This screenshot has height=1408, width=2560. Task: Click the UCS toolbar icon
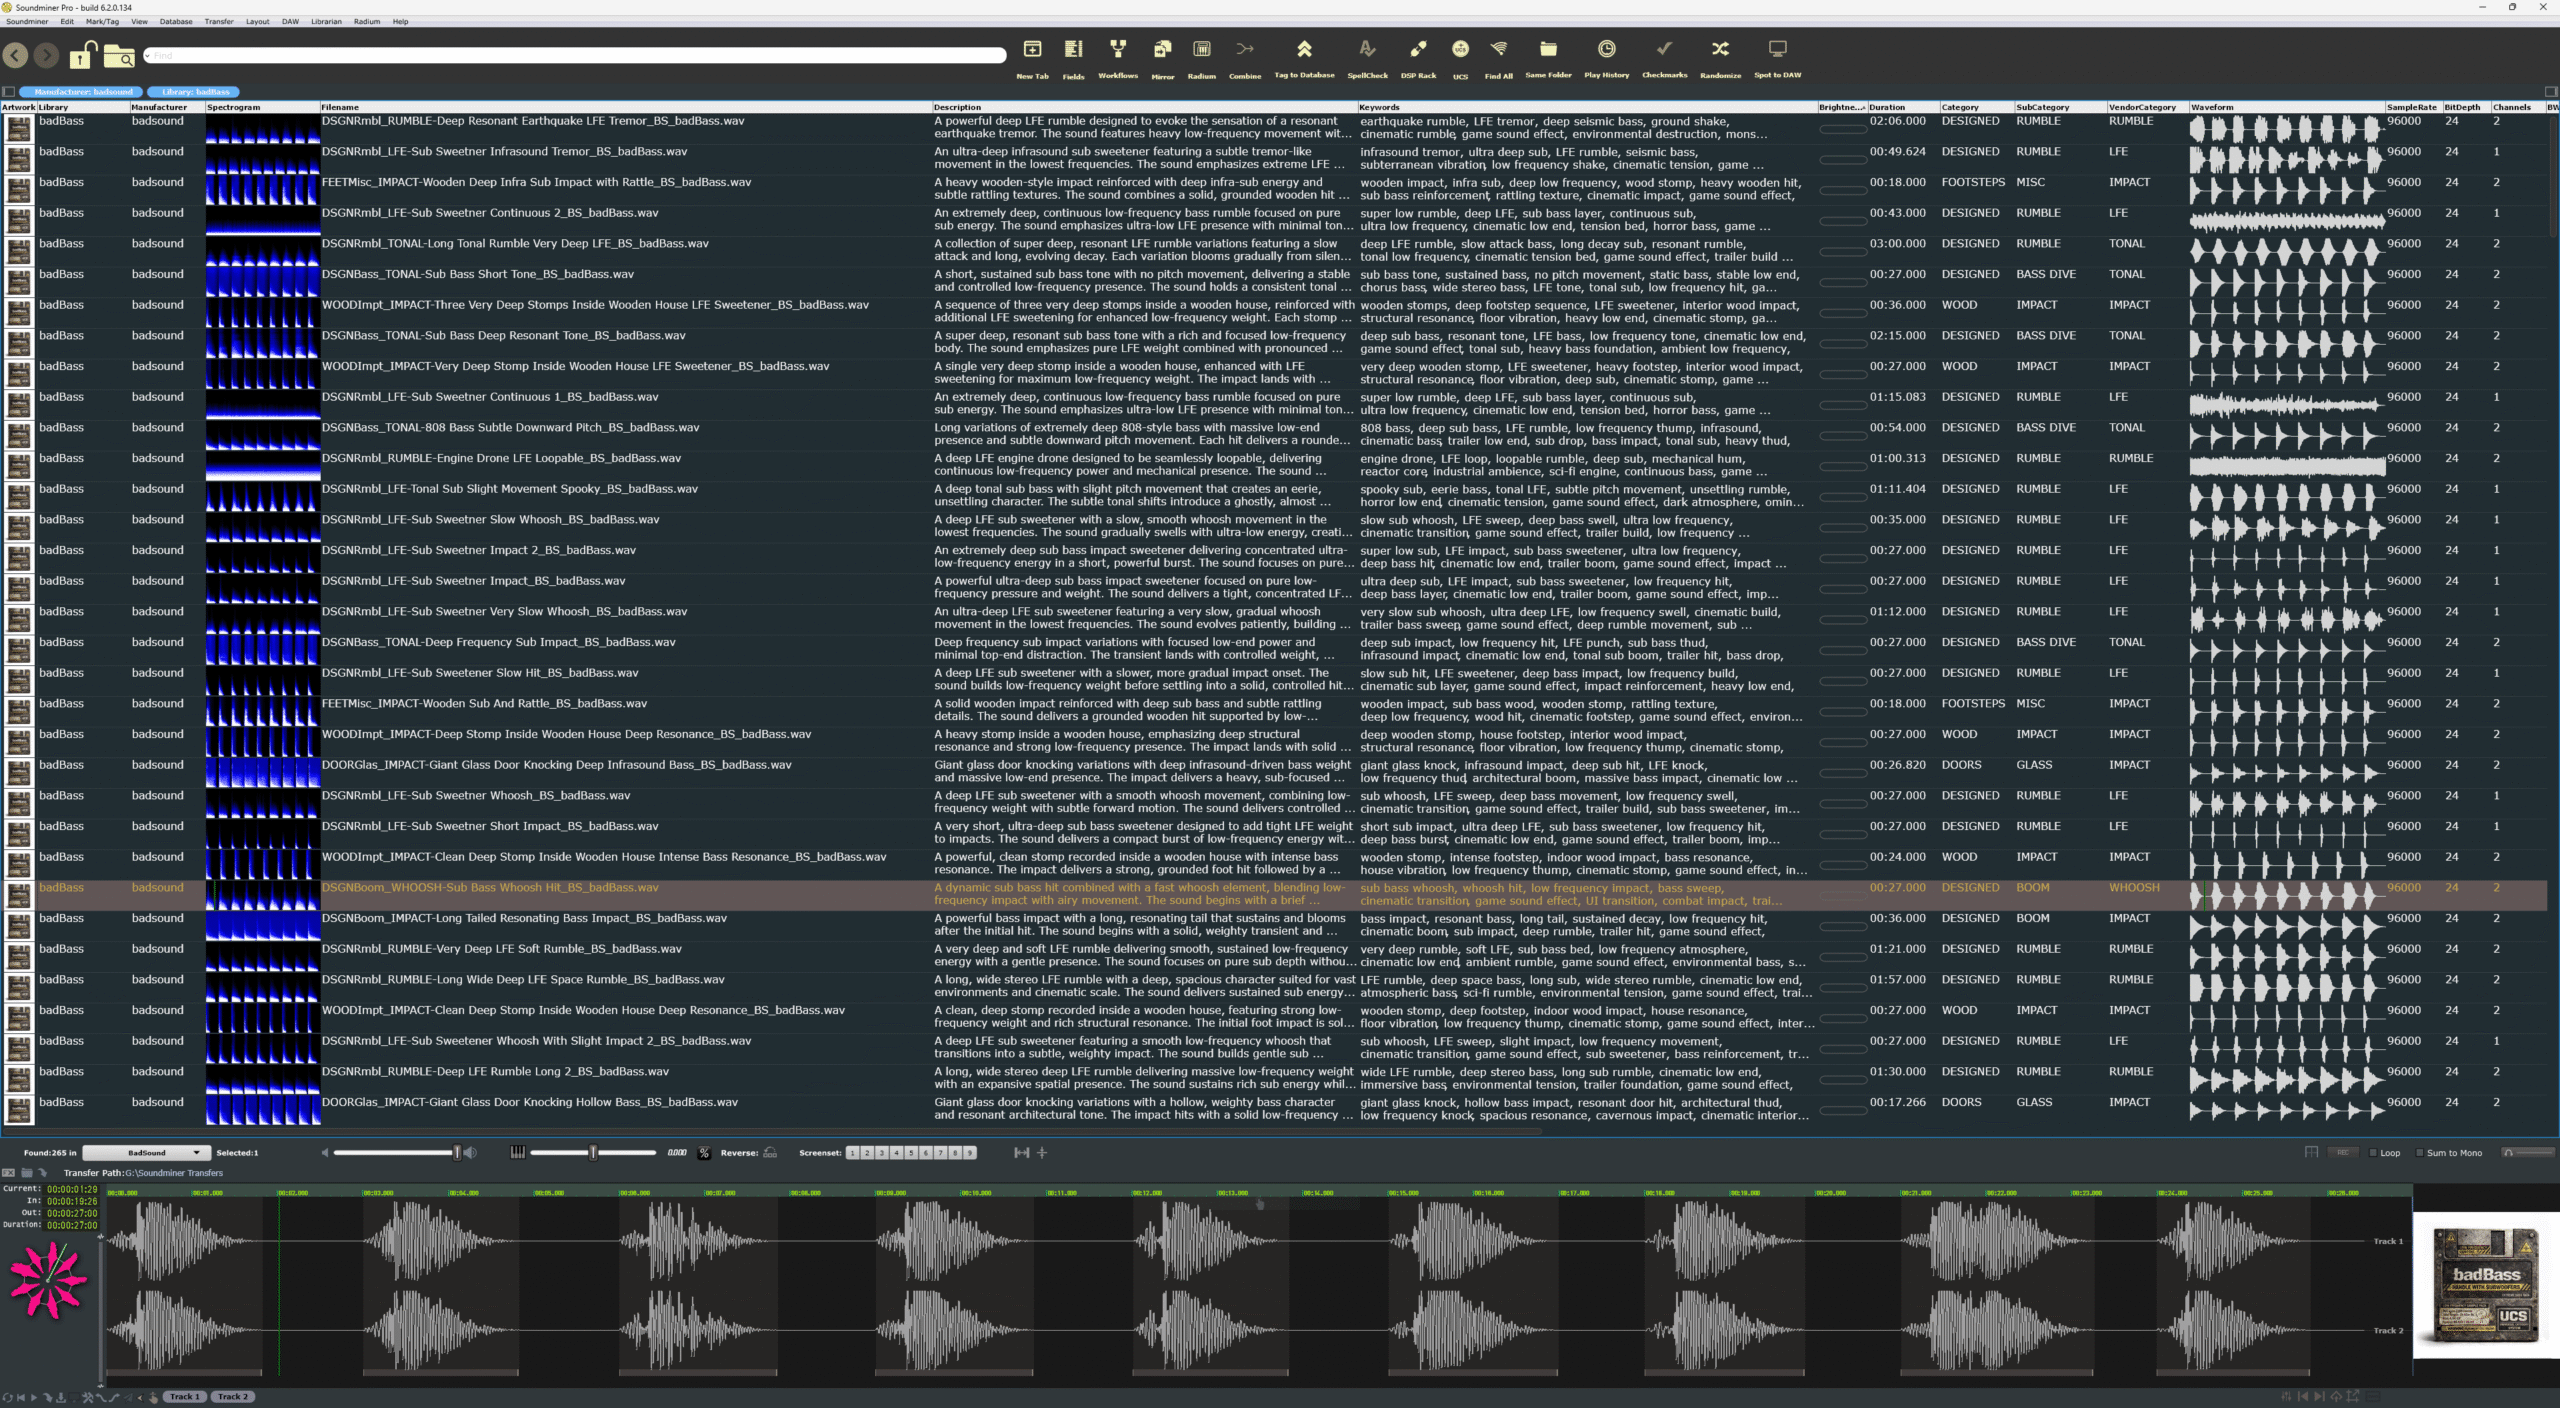click(1460, 50)
